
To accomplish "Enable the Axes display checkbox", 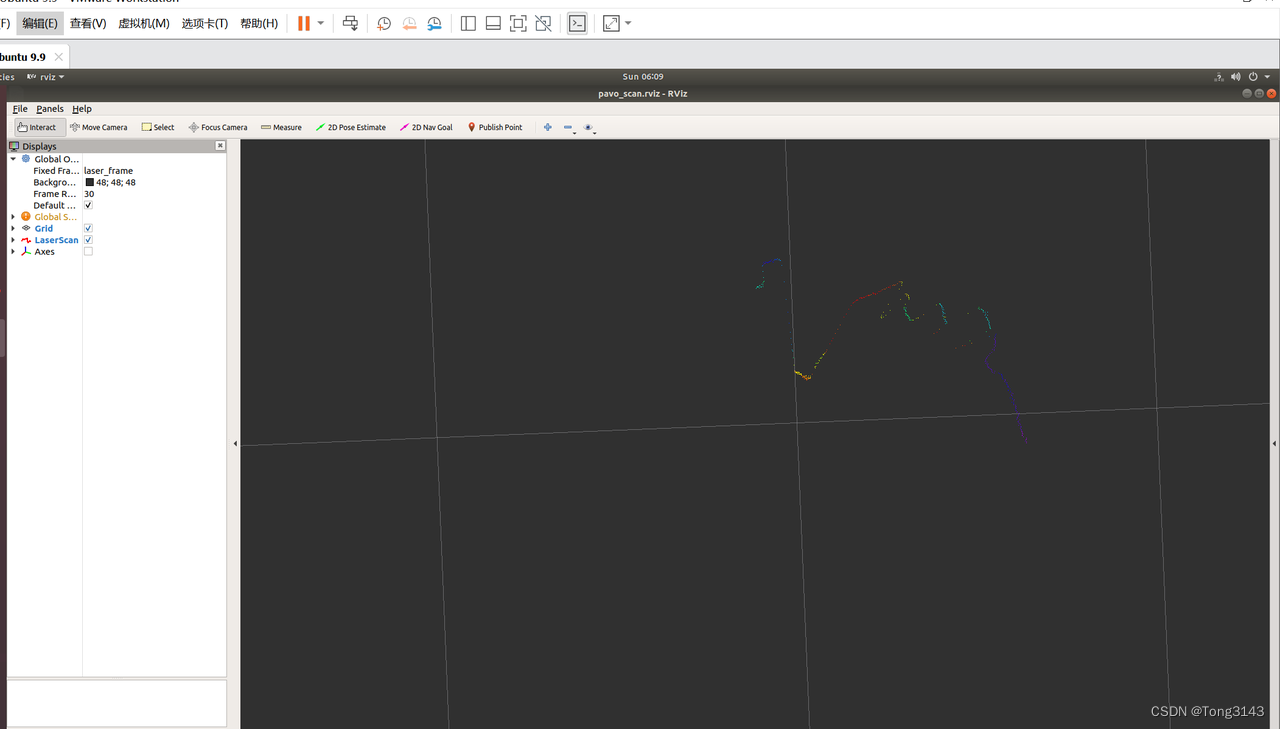I will (x=88, y=252).
